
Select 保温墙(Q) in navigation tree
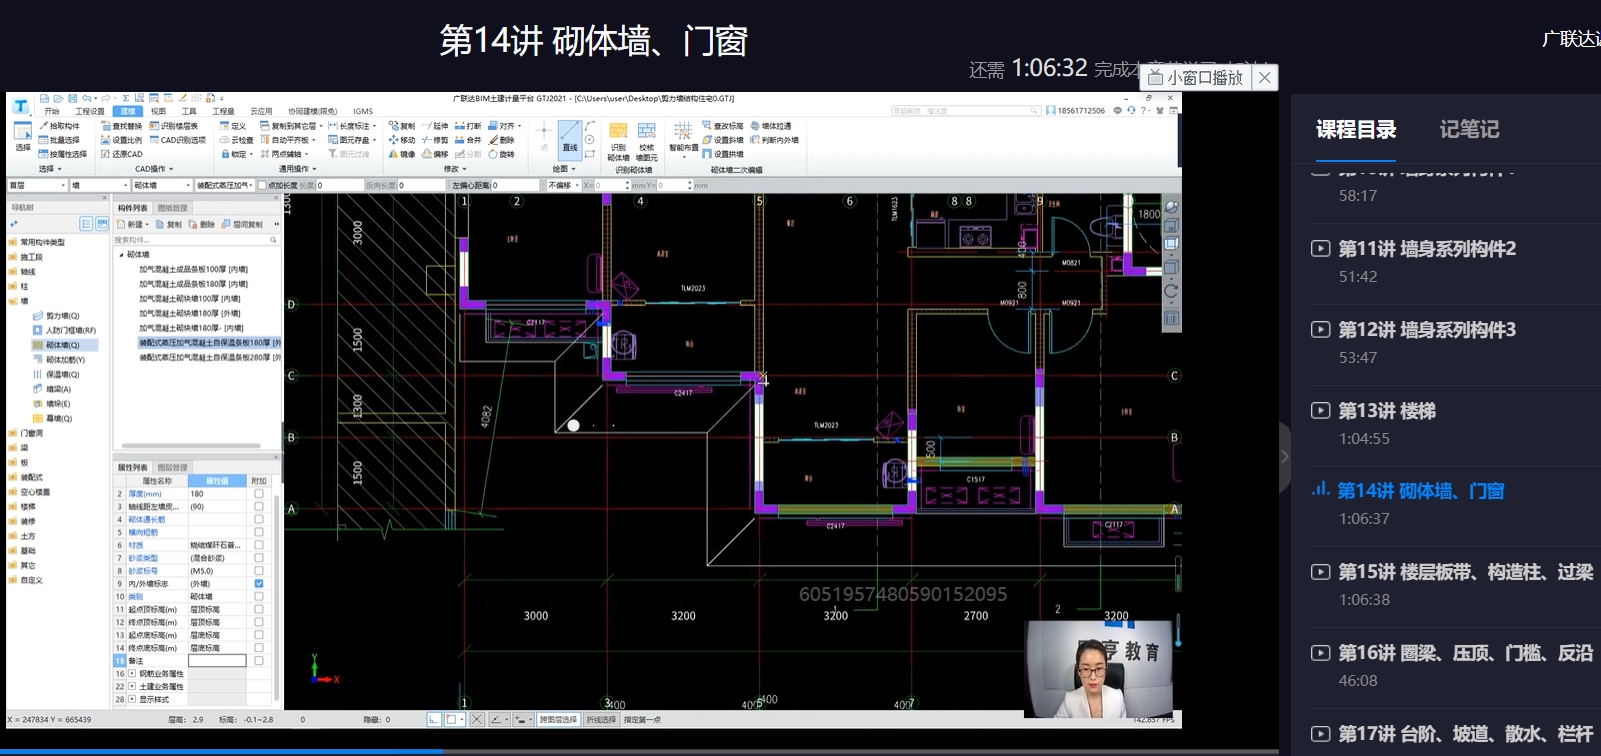pyautogui.click(x=58, y=374)
